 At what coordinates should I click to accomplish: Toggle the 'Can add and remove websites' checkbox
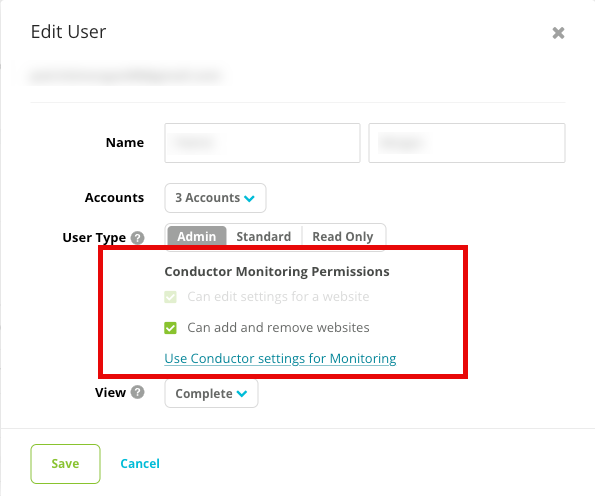[170, 328]
